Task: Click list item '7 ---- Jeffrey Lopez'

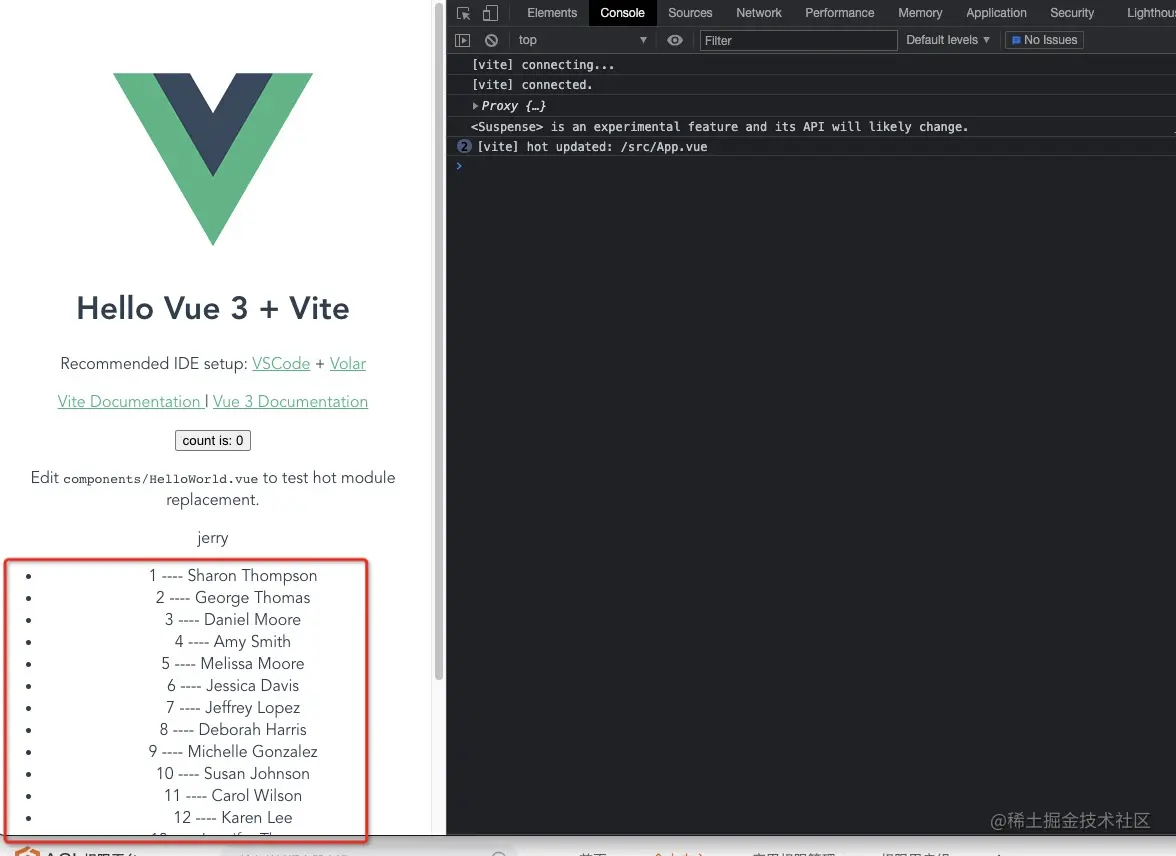Action: [x=232, y=707]
